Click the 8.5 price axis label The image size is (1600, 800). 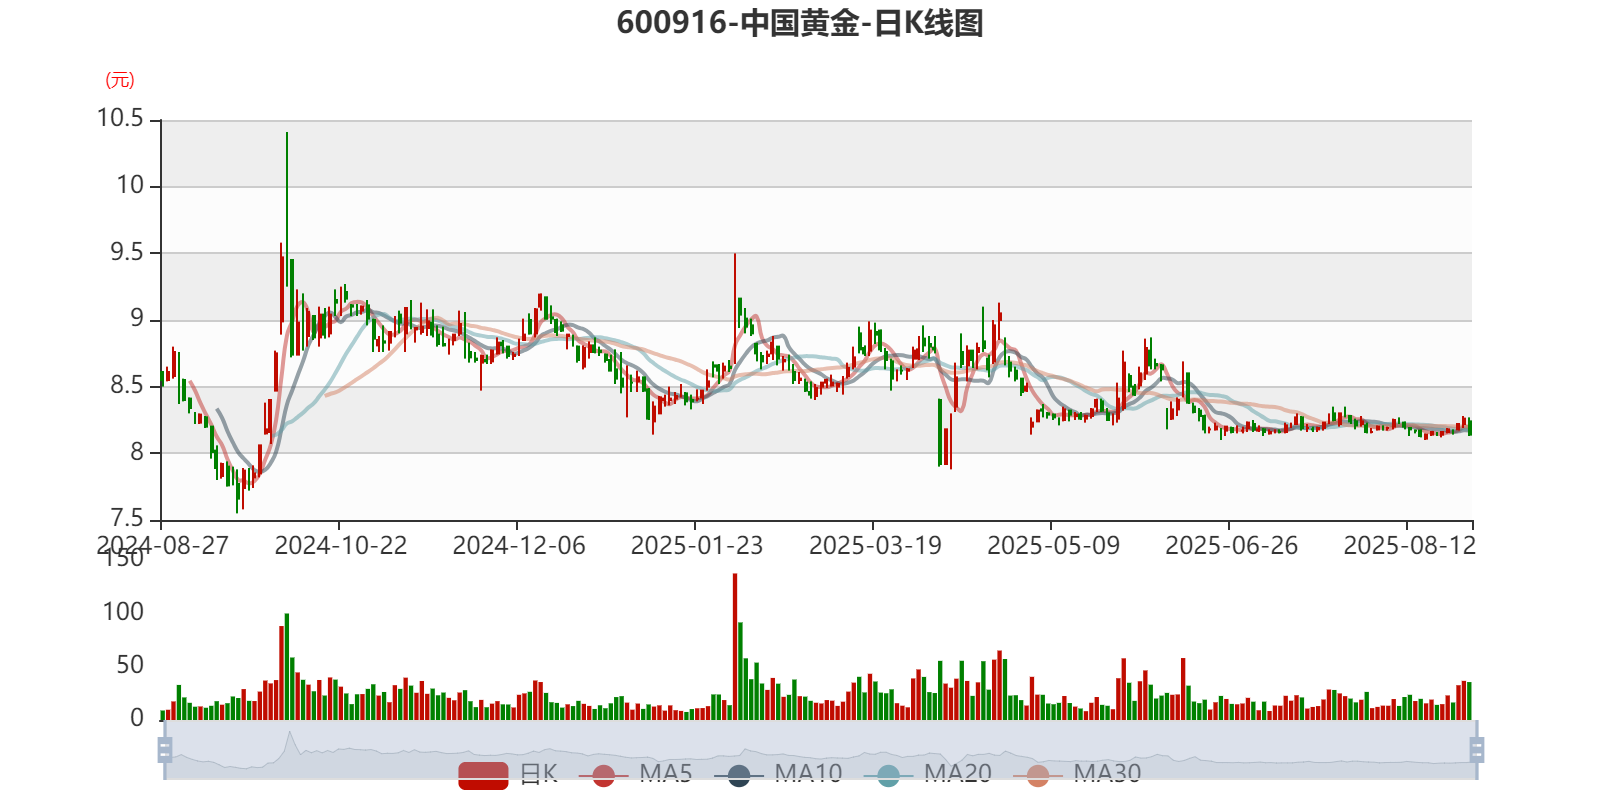(127, 386)
